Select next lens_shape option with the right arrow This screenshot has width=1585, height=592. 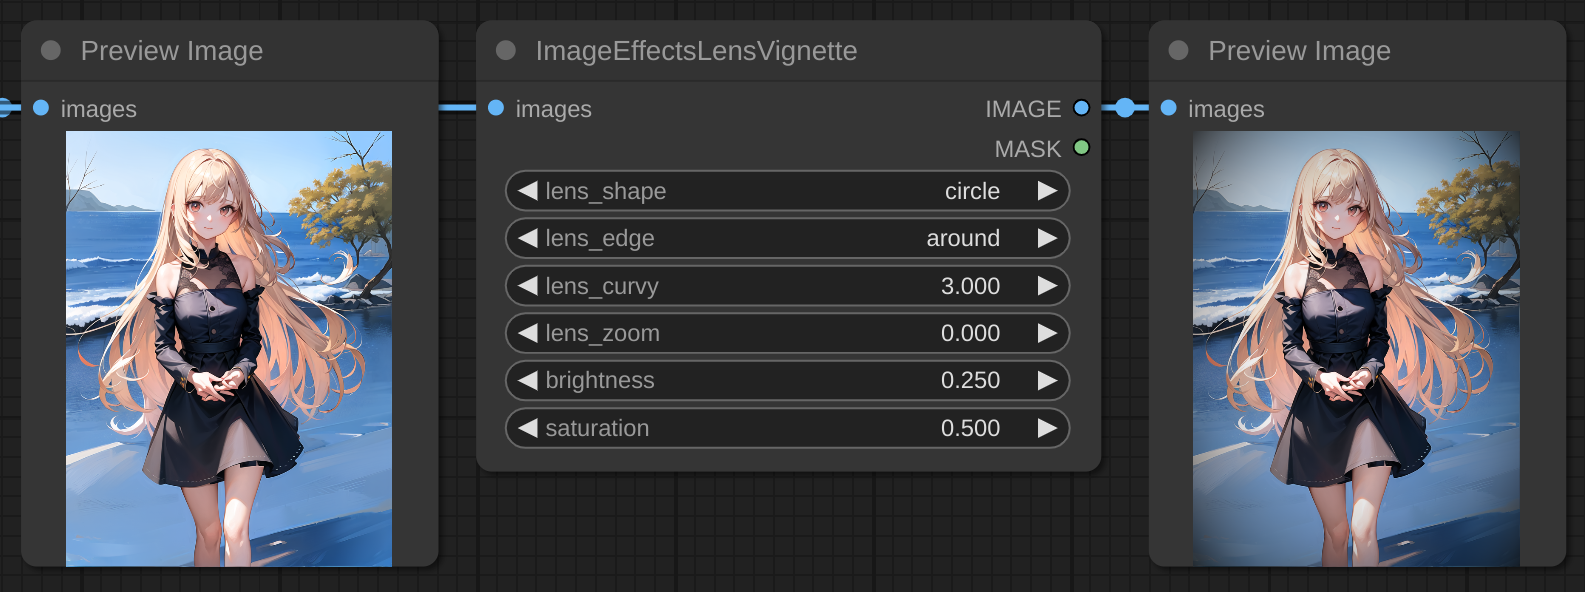[x=1047, y=191]
